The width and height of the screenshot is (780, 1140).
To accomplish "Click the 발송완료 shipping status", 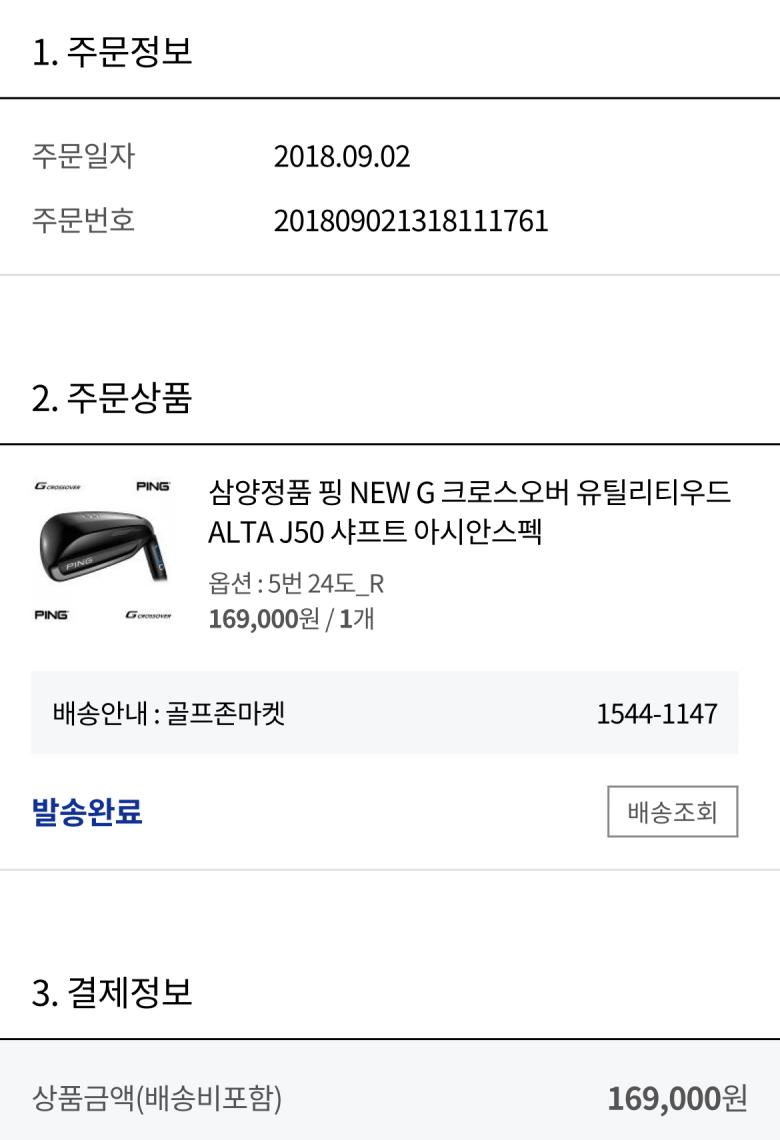I will coord(87,811).
